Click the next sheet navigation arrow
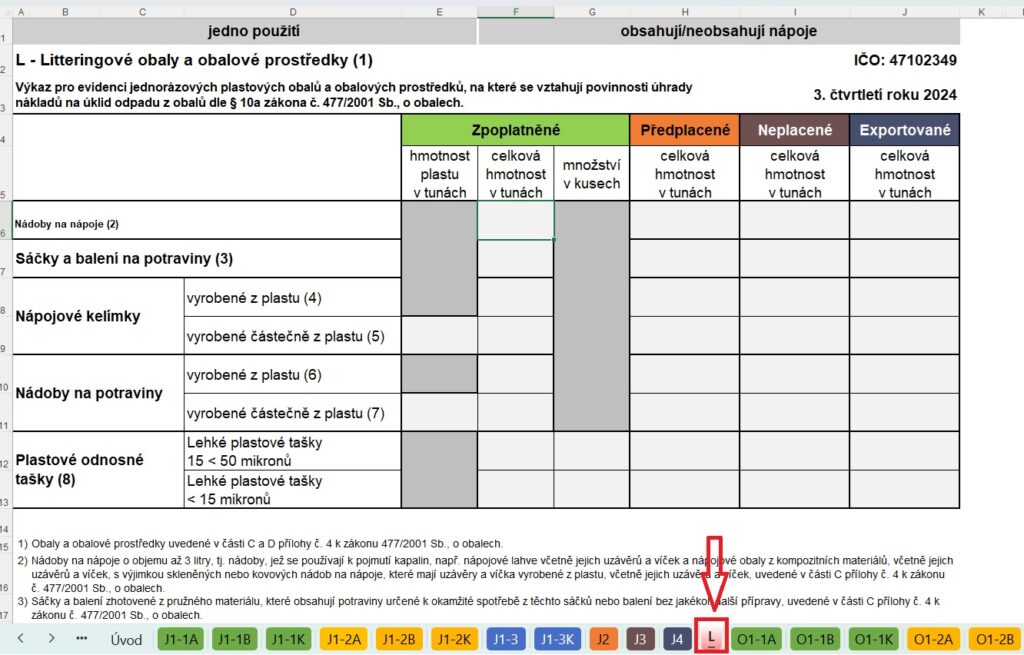 51,638
